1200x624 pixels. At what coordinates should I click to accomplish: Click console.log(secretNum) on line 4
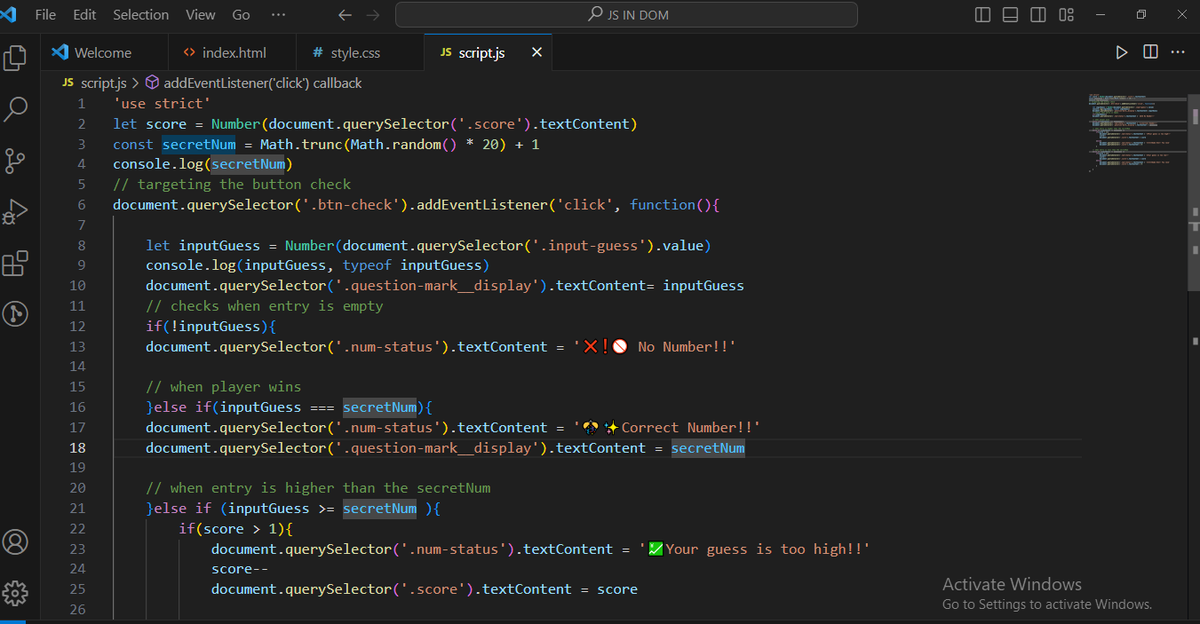click(x=203, y=164)
